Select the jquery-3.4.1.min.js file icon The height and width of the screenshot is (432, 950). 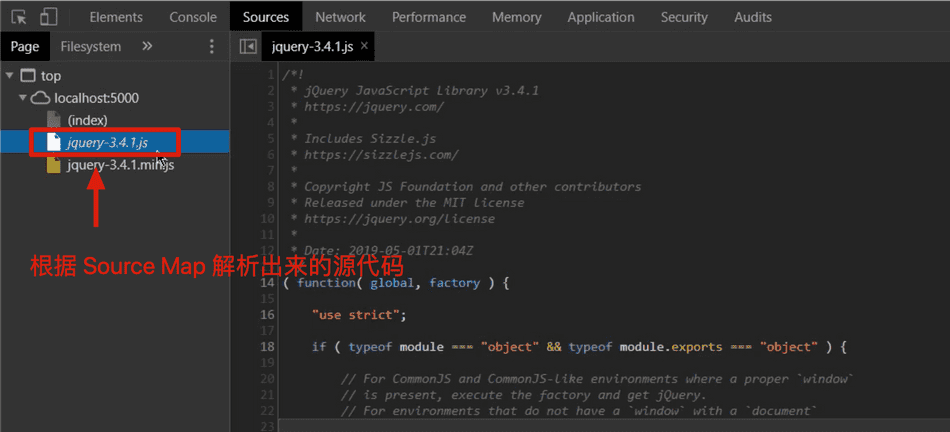pos(54,165)
